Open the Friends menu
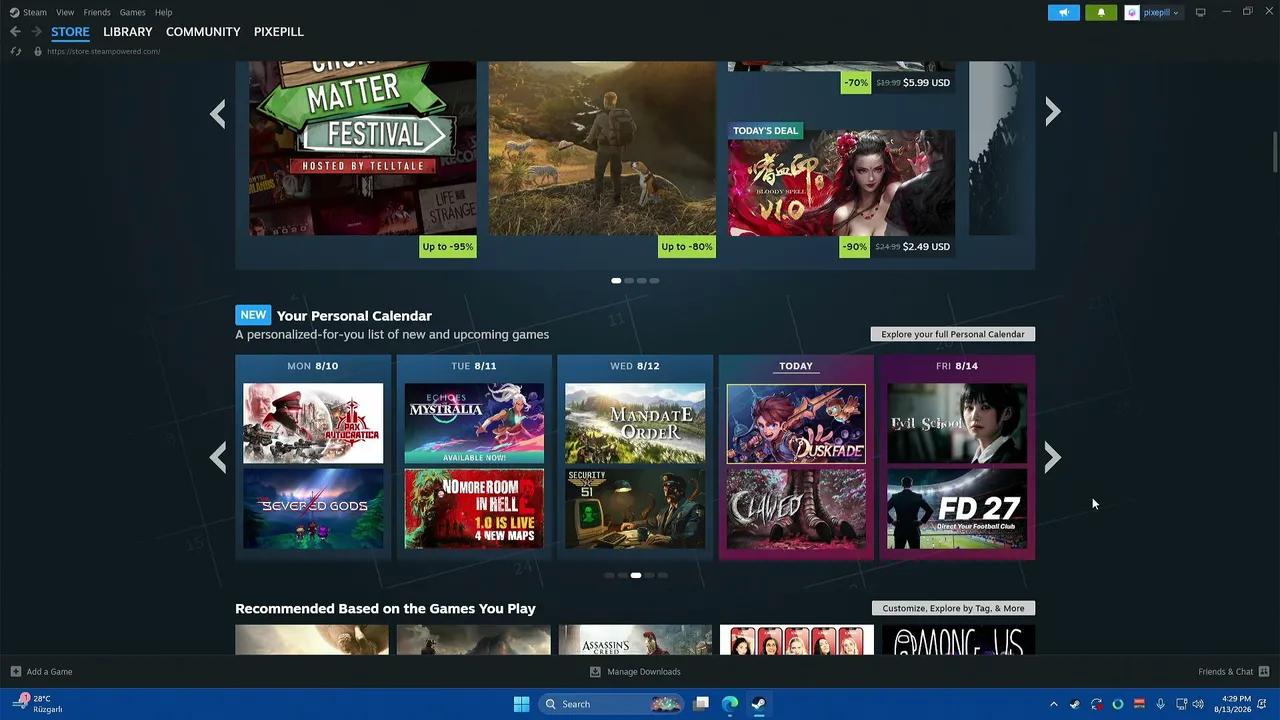The width and height of the screenshot is (1280, 720). 97,12
